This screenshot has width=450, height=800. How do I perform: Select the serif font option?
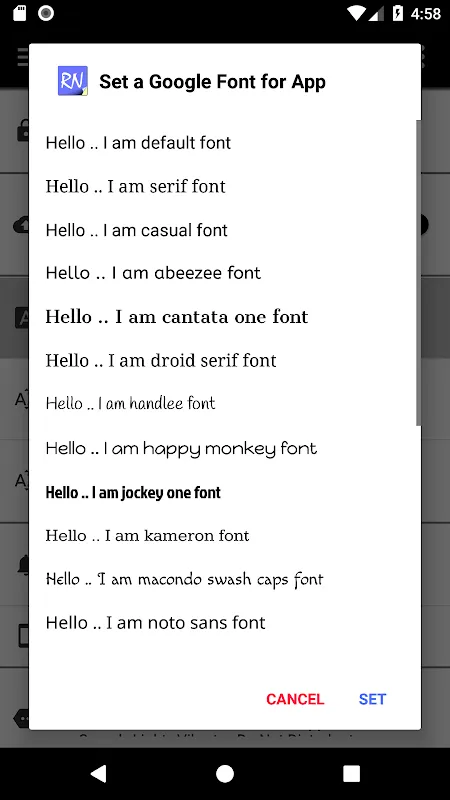(x=225, y=186)
